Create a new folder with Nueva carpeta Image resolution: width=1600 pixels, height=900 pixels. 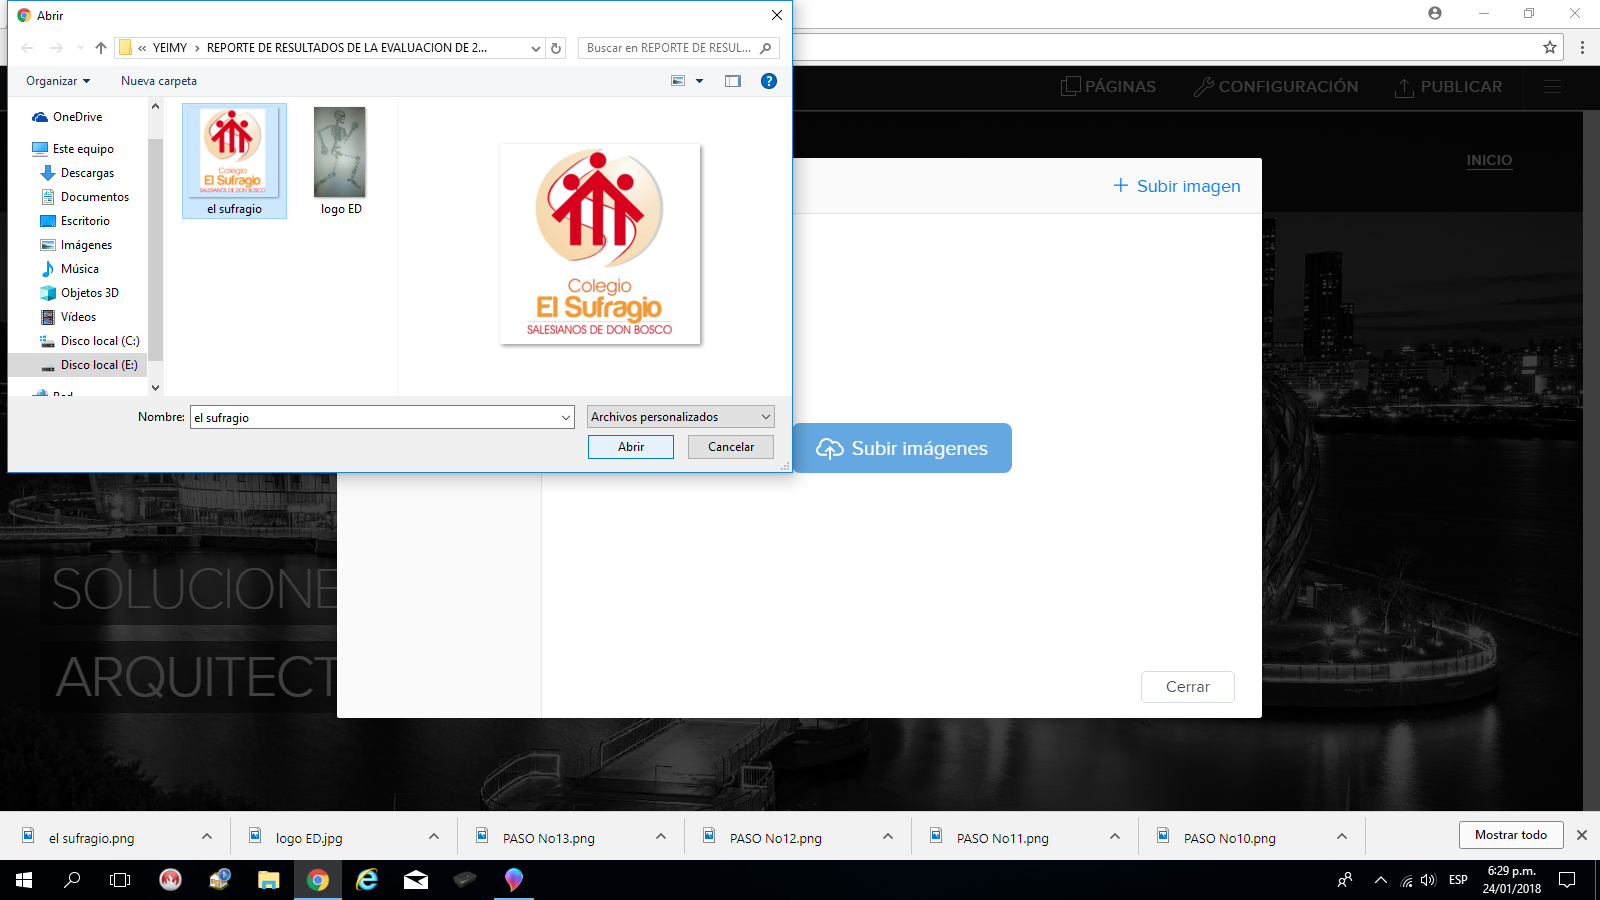pos(159,81)
